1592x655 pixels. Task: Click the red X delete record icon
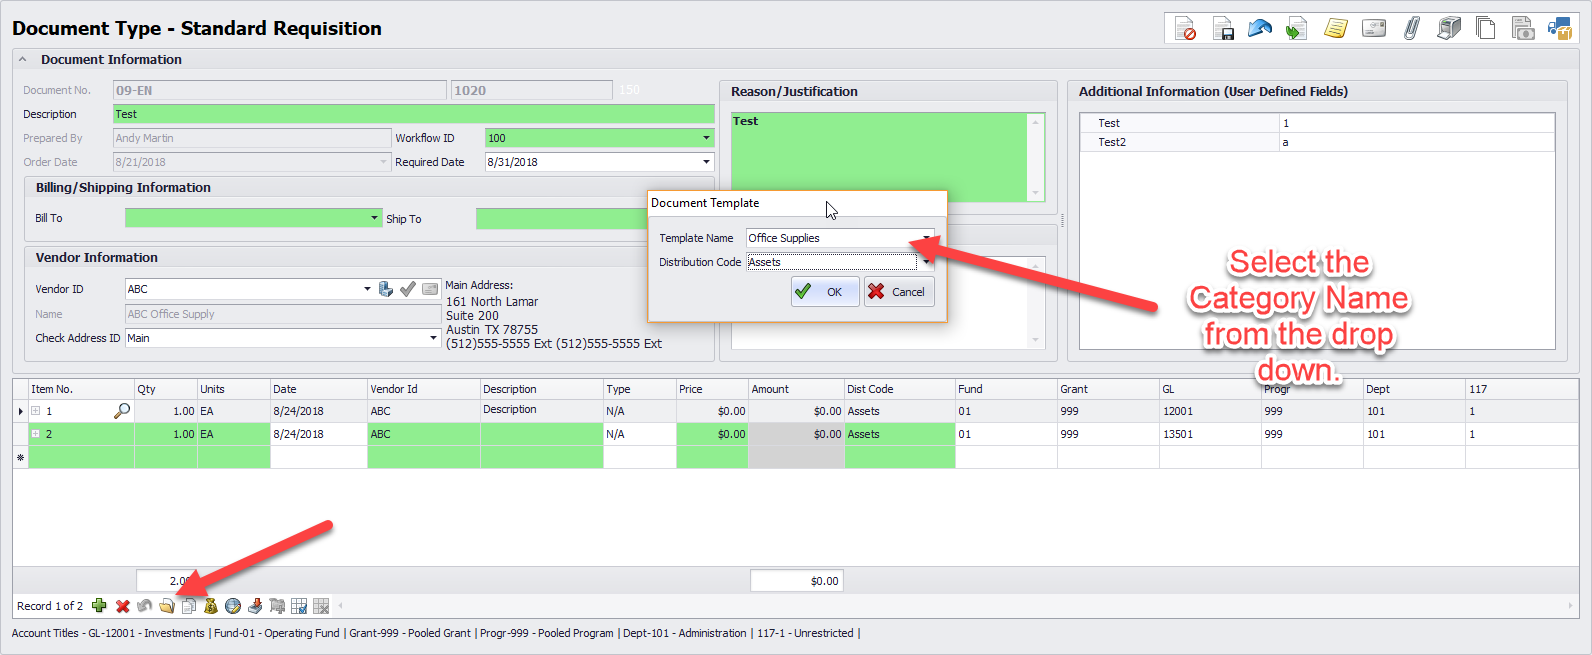(x=122, y=606)
